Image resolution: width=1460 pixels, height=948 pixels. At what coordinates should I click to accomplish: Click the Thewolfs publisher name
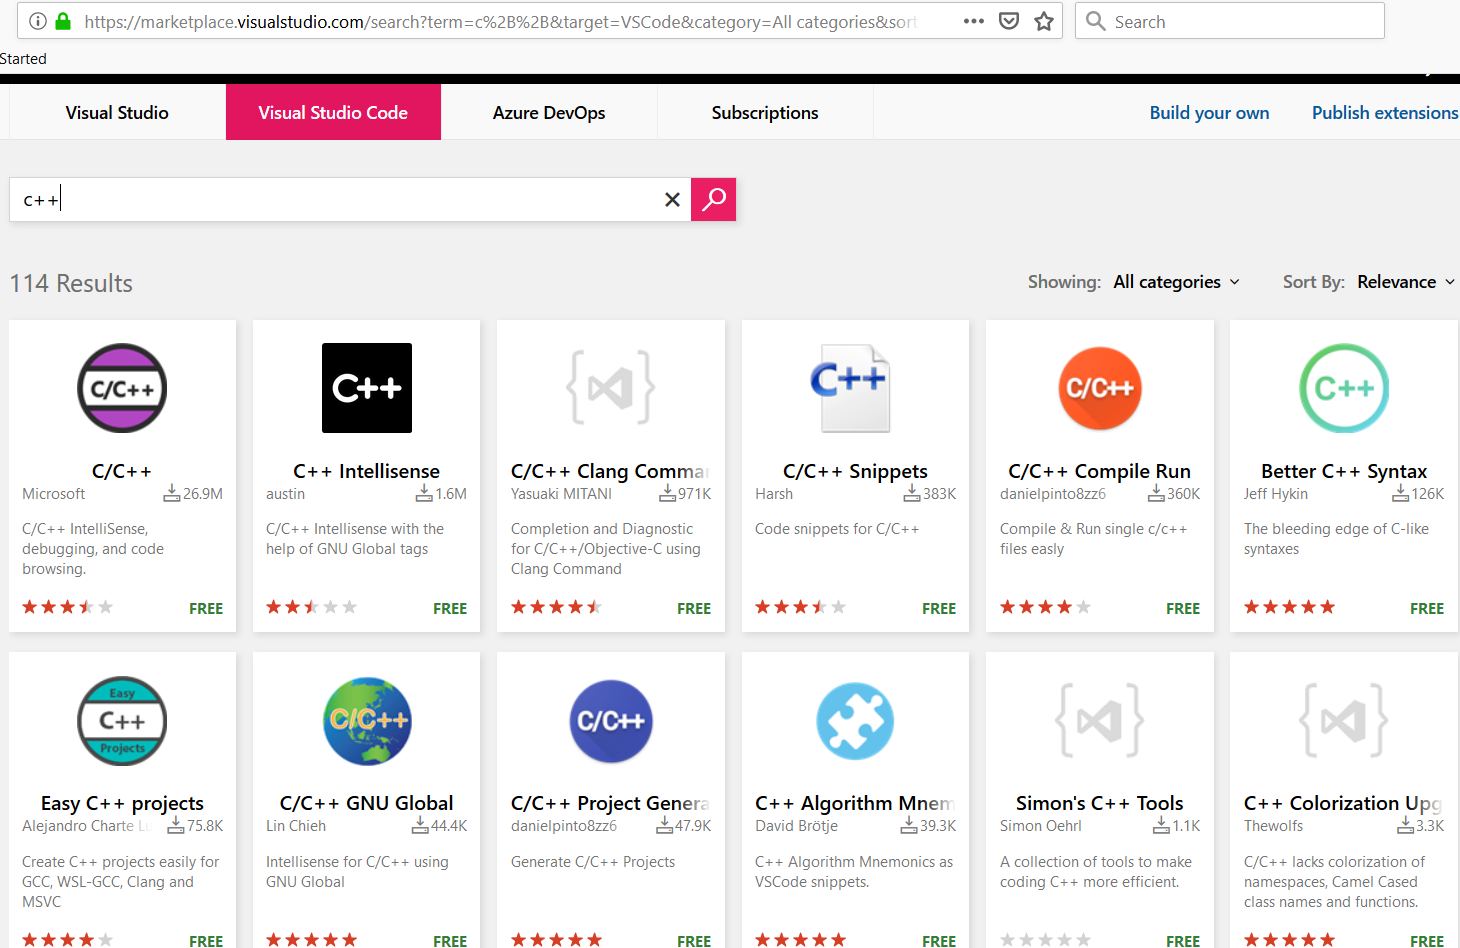pyautogui.click(x=1273, y=826)
